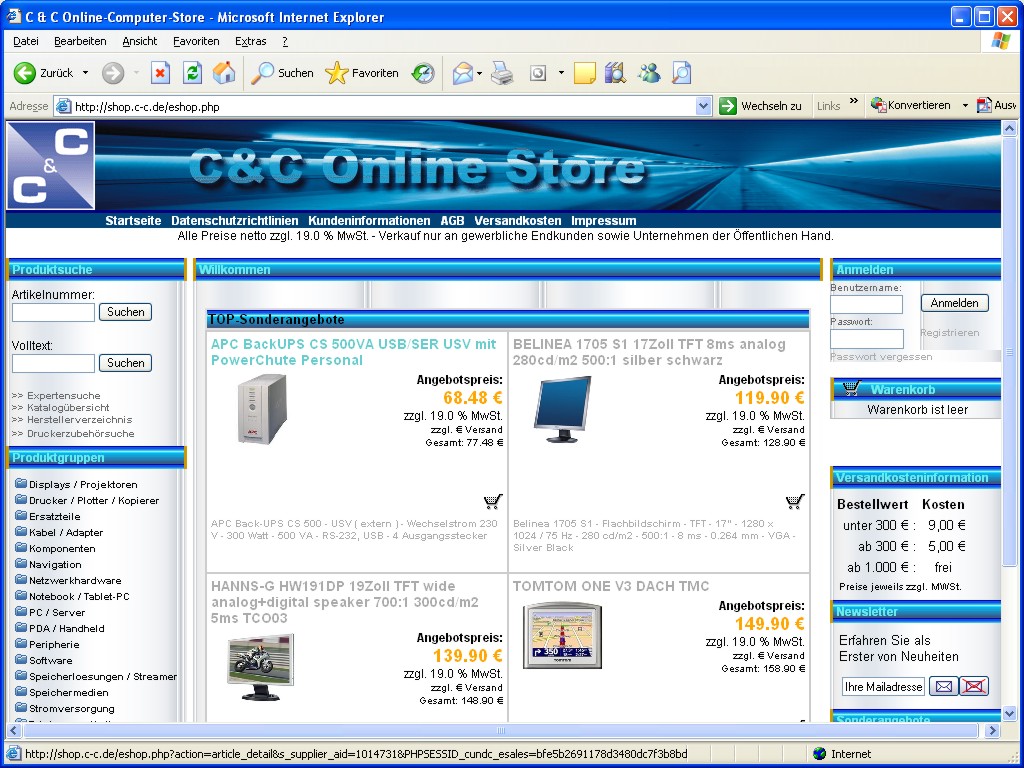Expand the Links toolbar chevron
This screenshot has width=1024, height=768.
click(x=854, y=101)
